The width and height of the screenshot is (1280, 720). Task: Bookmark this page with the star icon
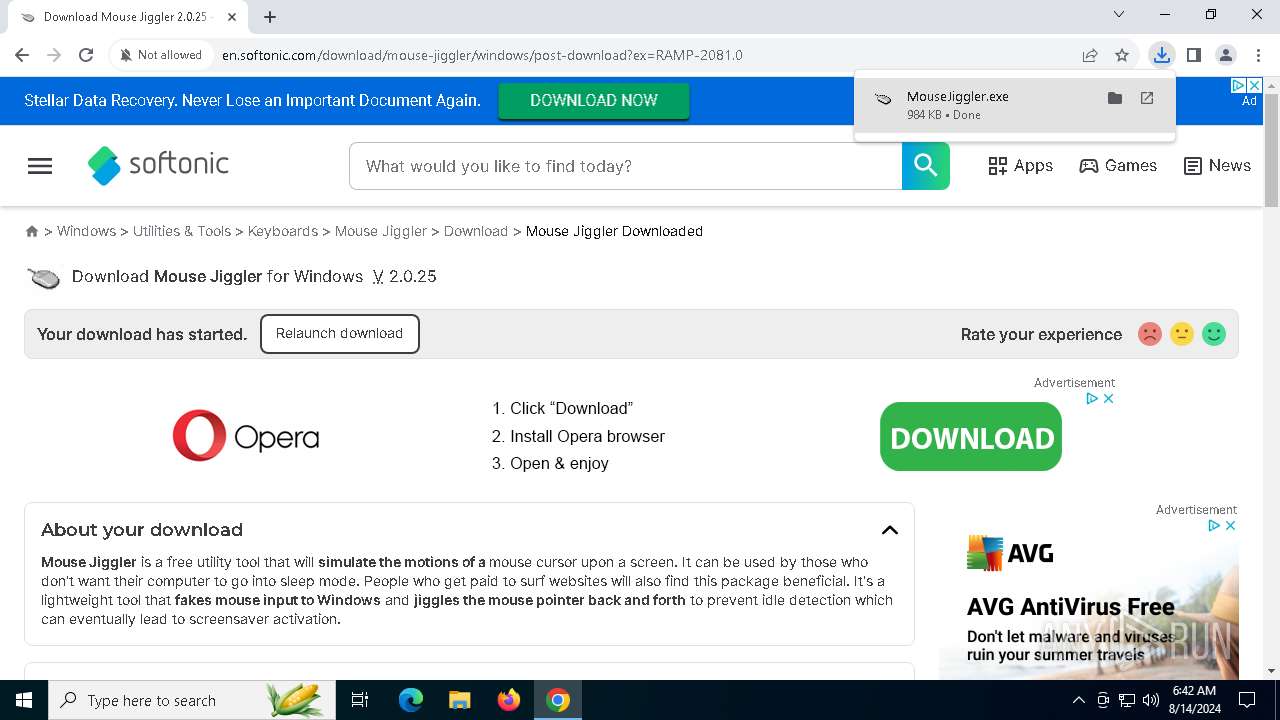(x=1122, y=55)
